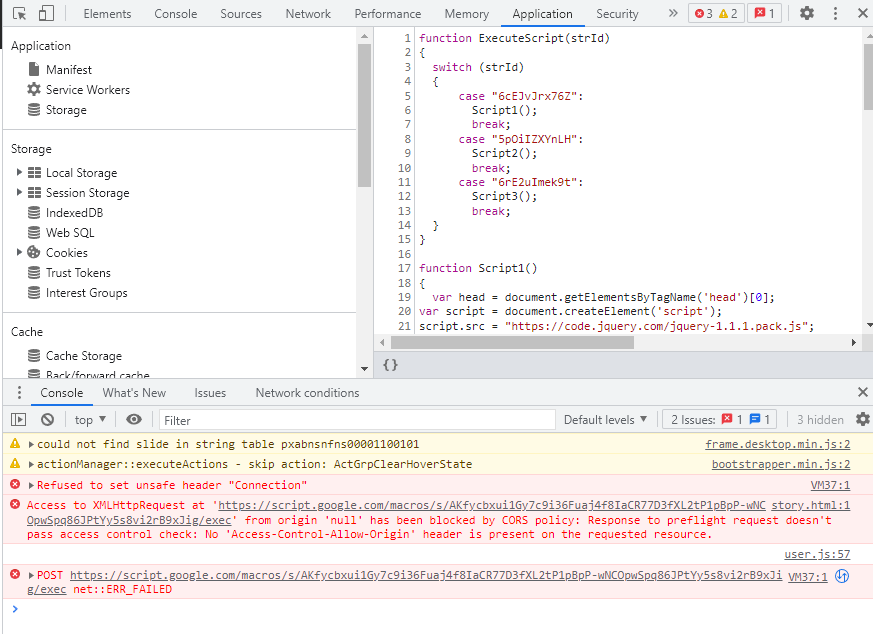Show the console sidebar panel icon
Screen dimensions: 873x634
18,420
